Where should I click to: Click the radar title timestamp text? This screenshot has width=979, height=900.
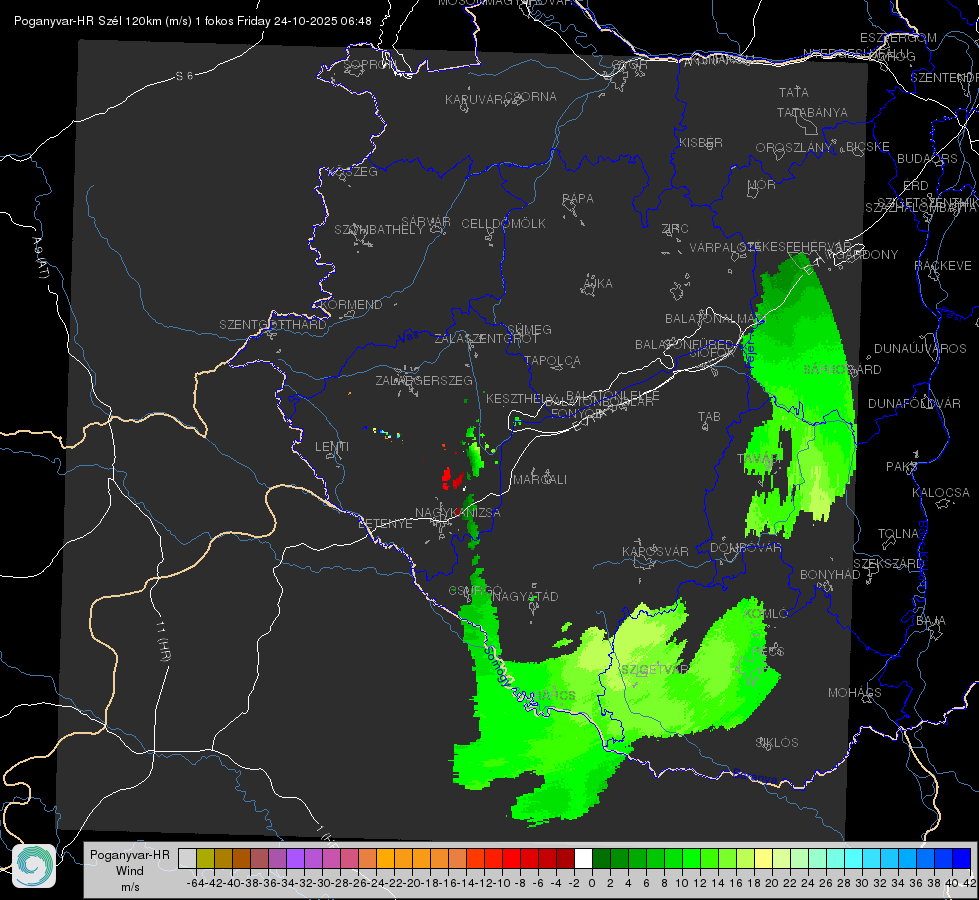pyautogui.click(x=193, y=21)
